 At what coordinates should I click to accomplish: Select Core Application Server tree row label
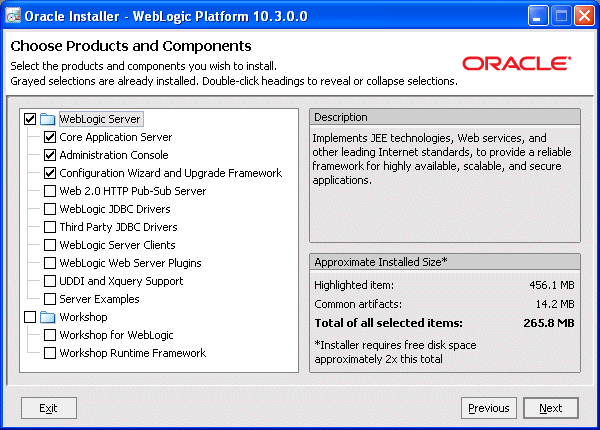pos(116,137)
